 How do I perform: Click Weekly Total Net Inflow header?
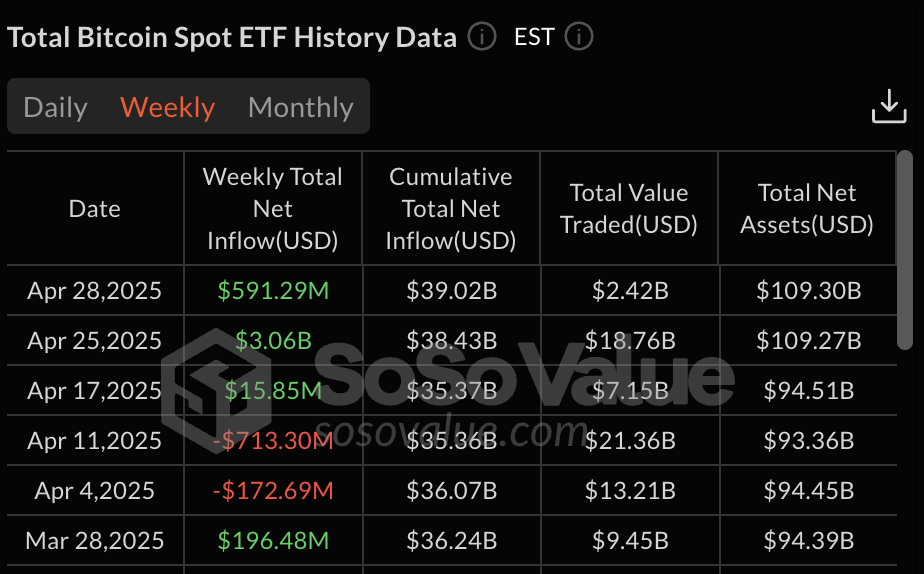coord(273,209)
